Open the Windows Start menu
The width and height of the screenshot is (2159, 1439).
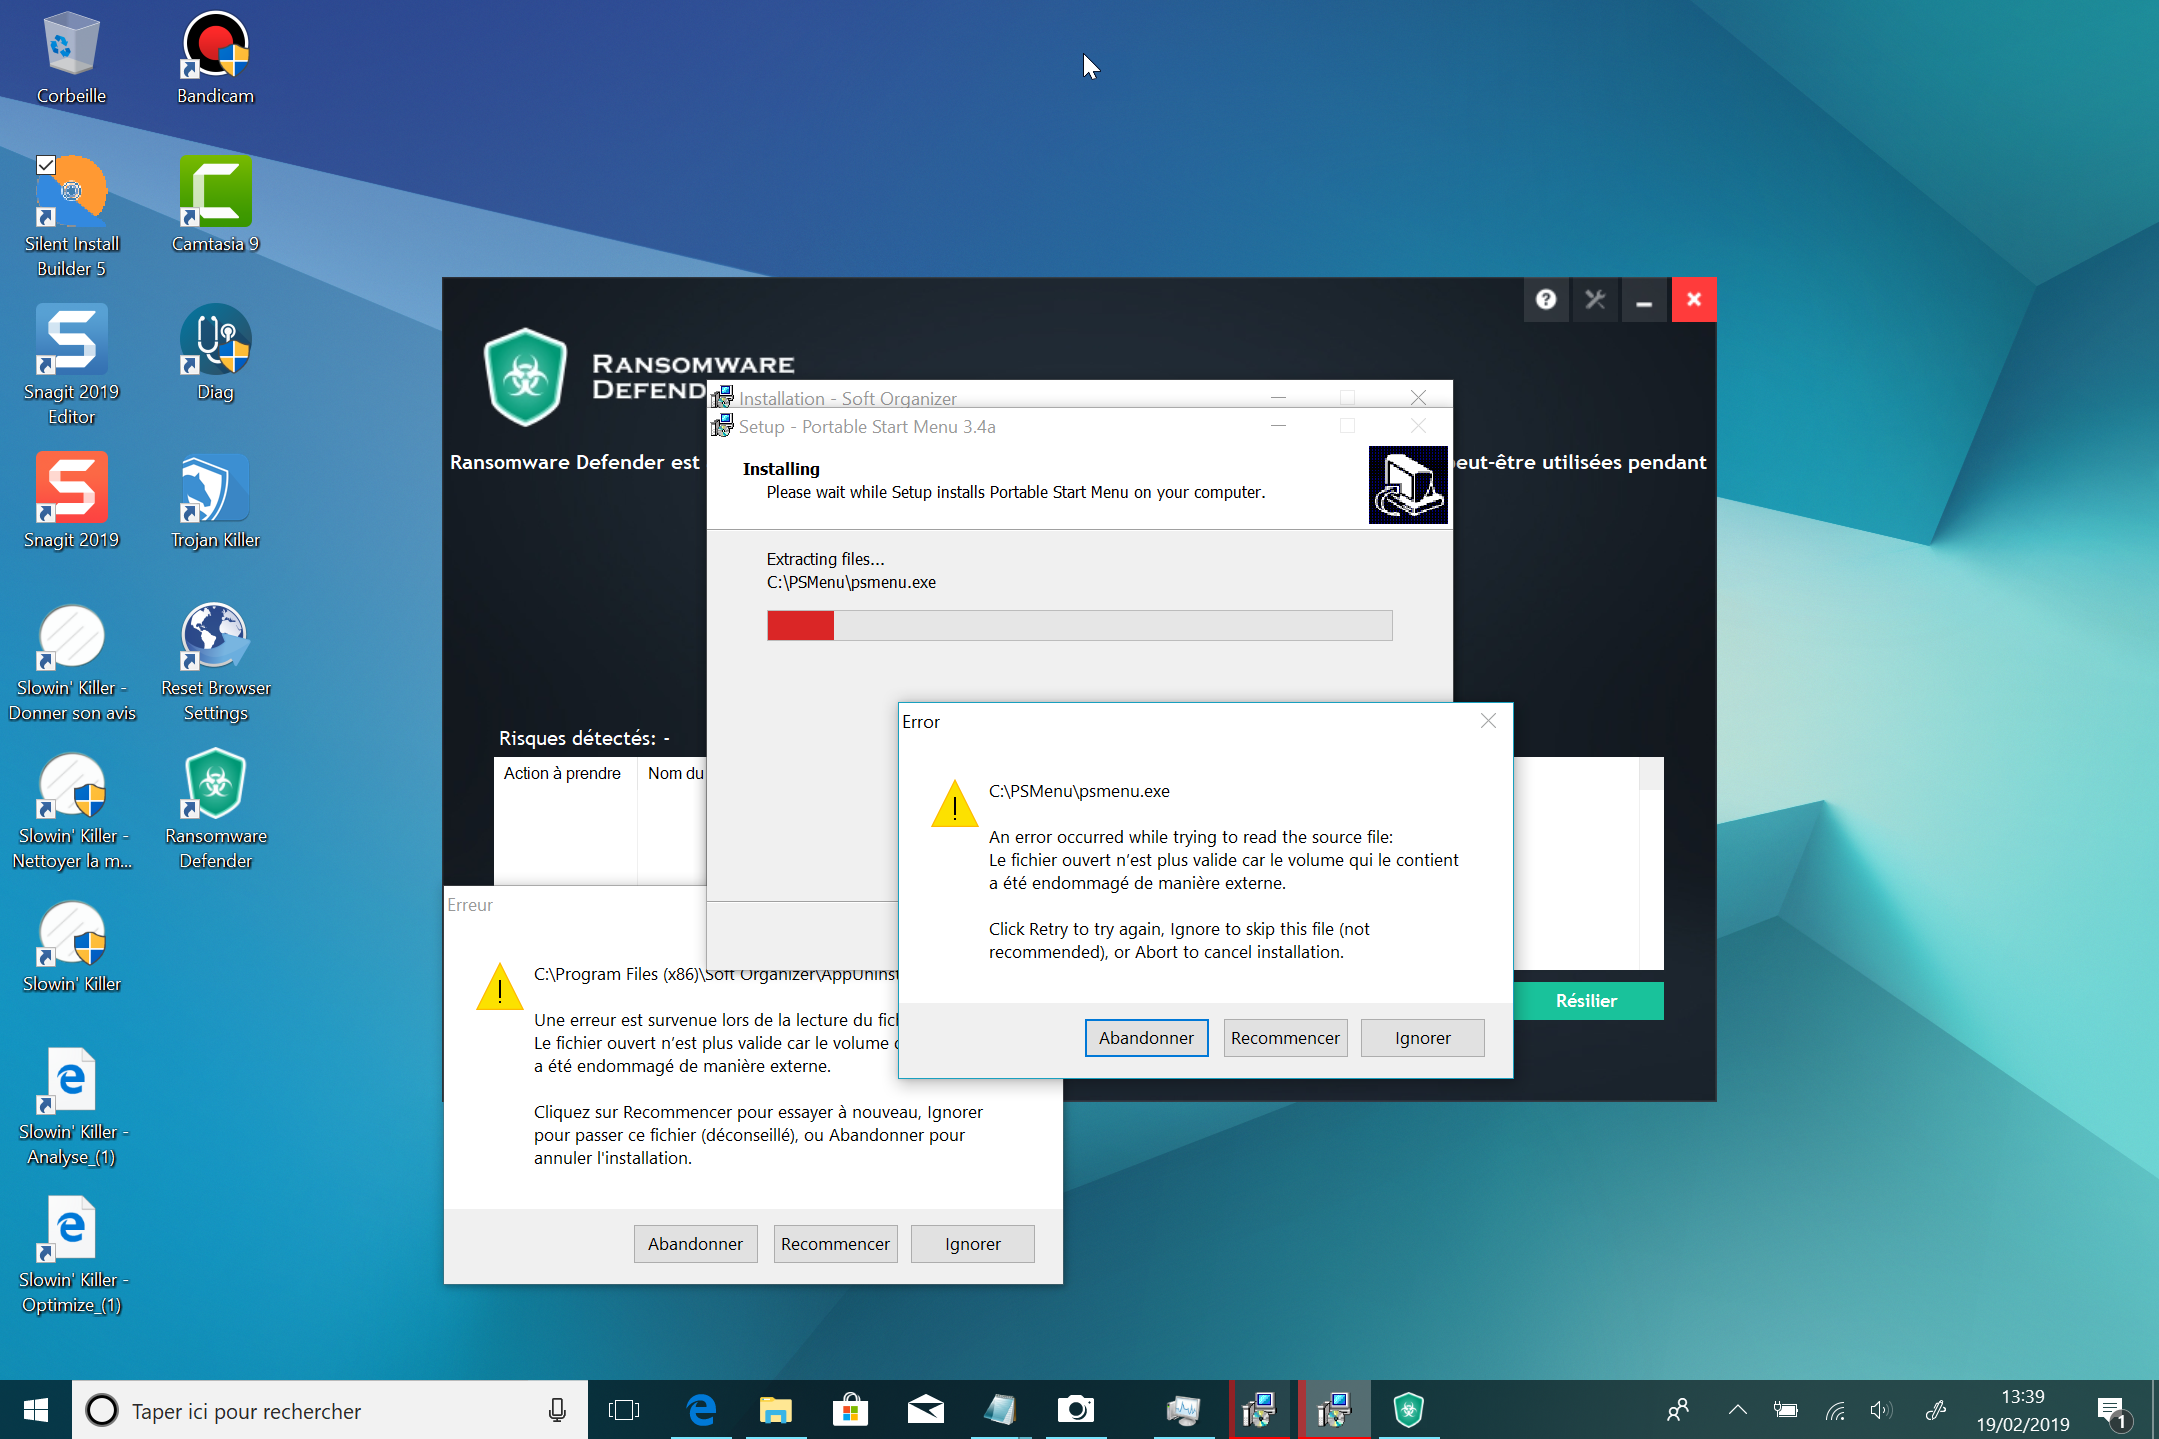[35, 1410]
